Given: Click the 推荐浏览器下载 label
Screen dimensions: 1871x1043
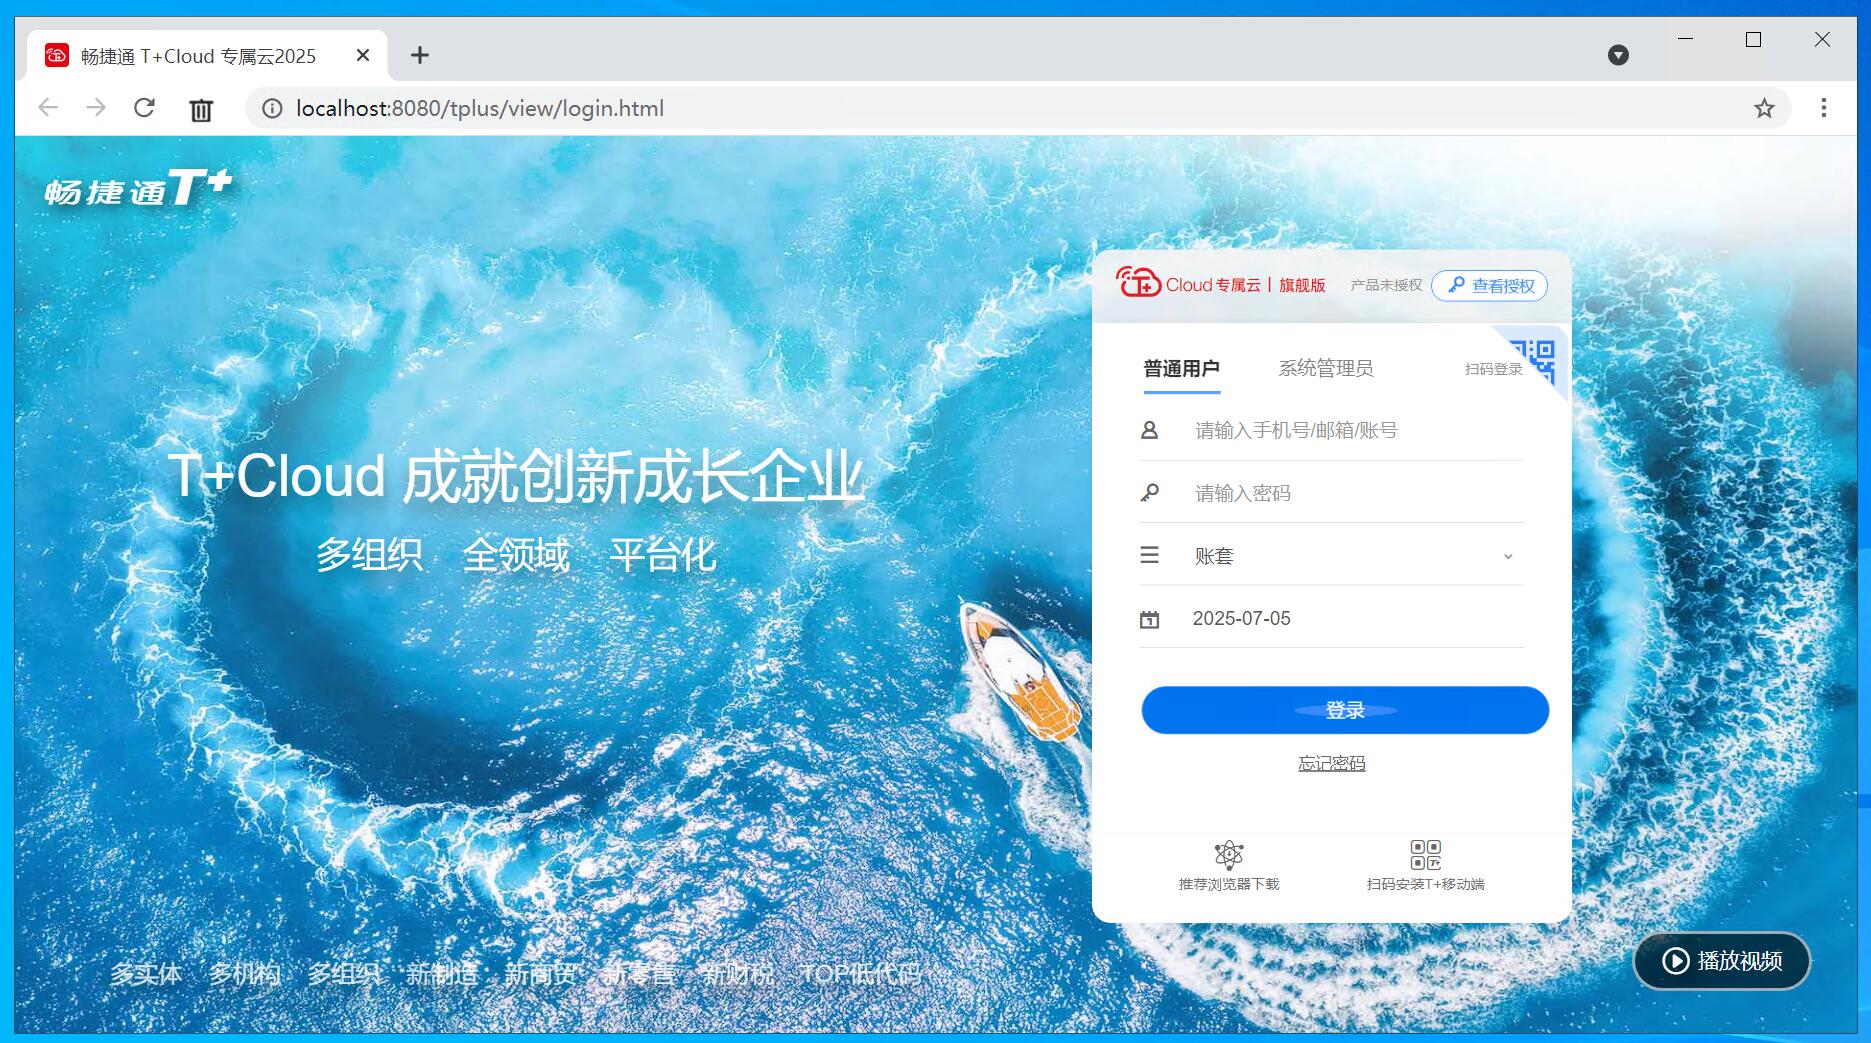Looking at the screenshot, I should point(1229,884).
